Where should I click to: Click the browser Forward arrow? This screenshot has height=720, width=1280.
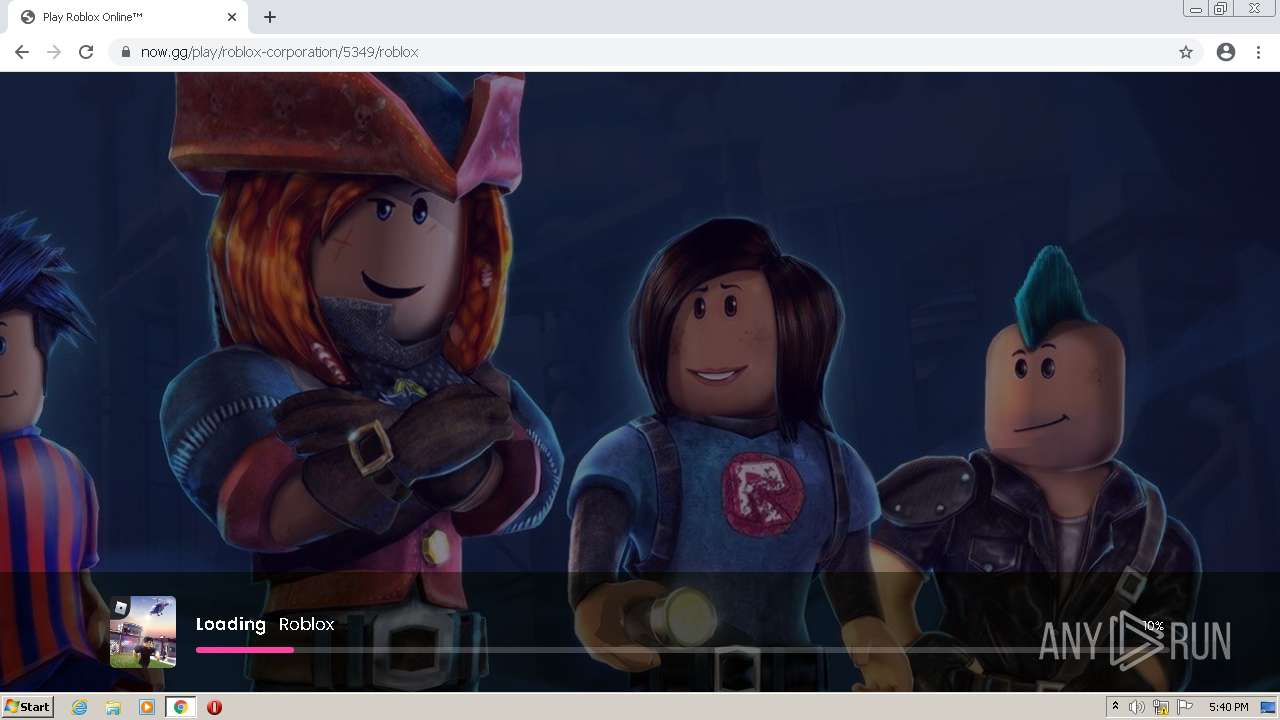coord(54,52)
